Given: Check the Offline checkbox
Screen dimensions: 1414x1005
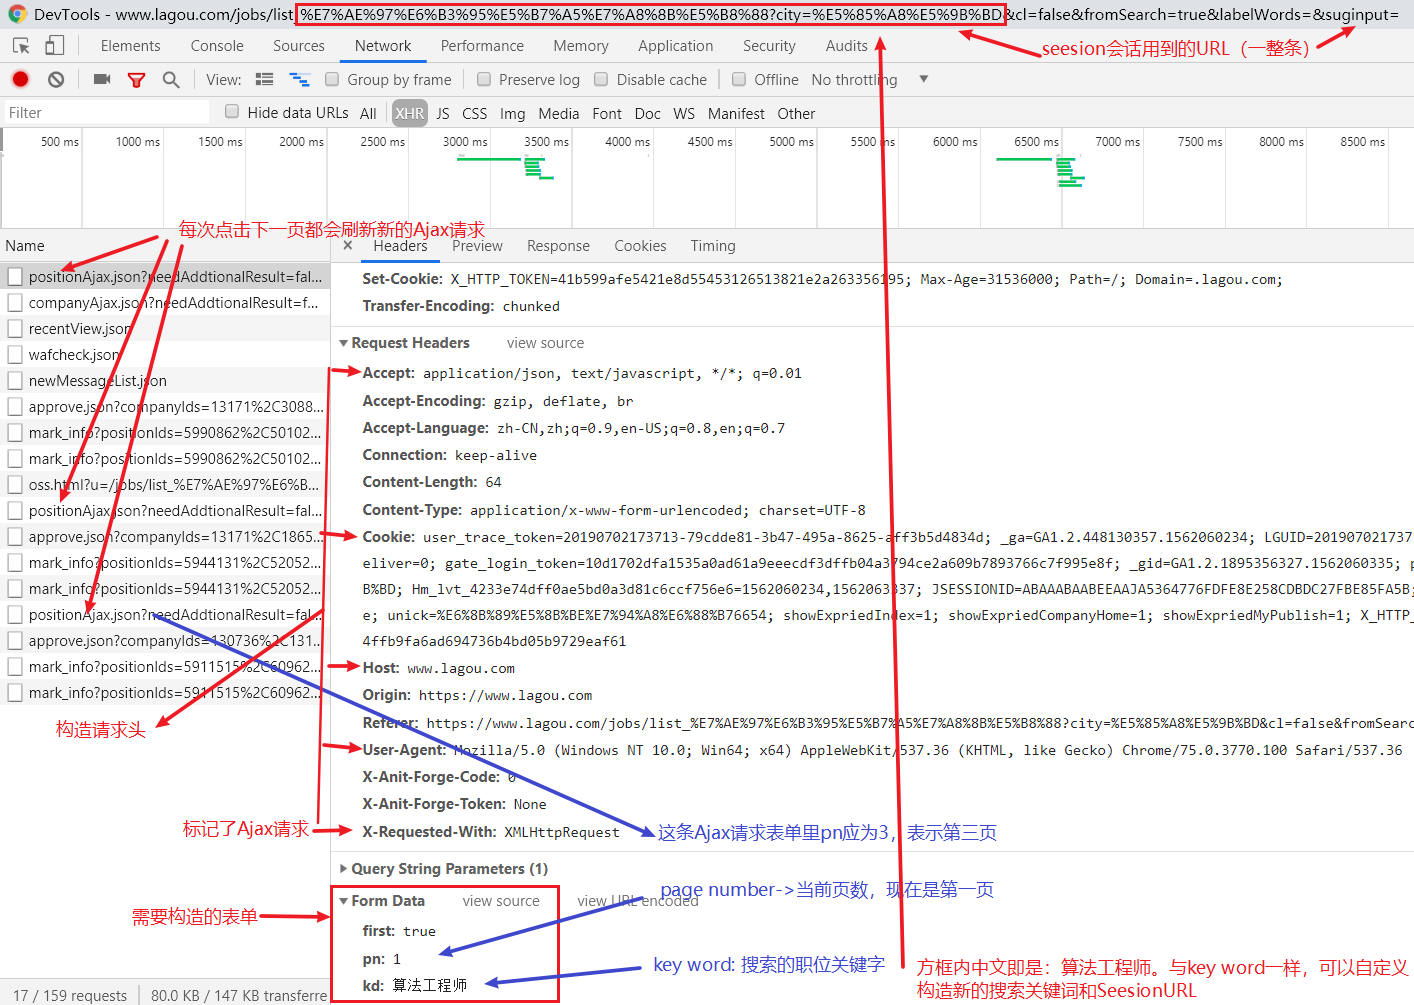Looking at the screenshot, I should [739, 79].
